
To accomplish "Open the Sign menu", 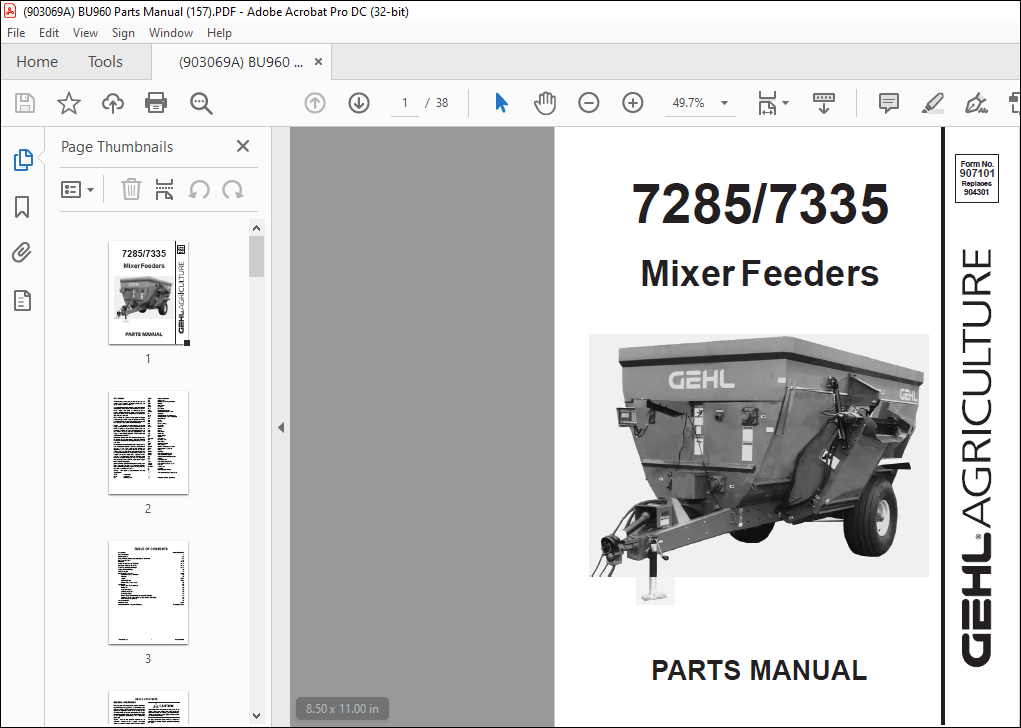I will [x=123, y=33].
